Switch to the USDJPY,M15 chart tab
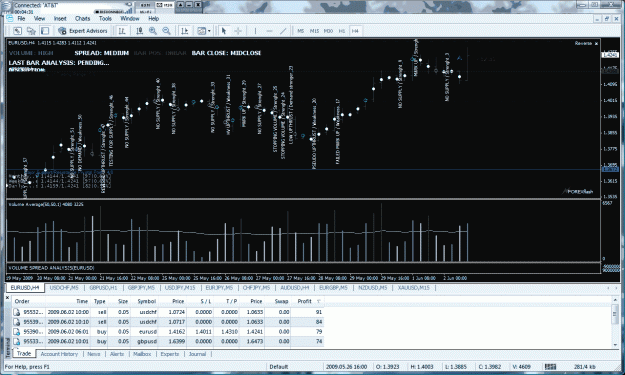 pos(180,287)
